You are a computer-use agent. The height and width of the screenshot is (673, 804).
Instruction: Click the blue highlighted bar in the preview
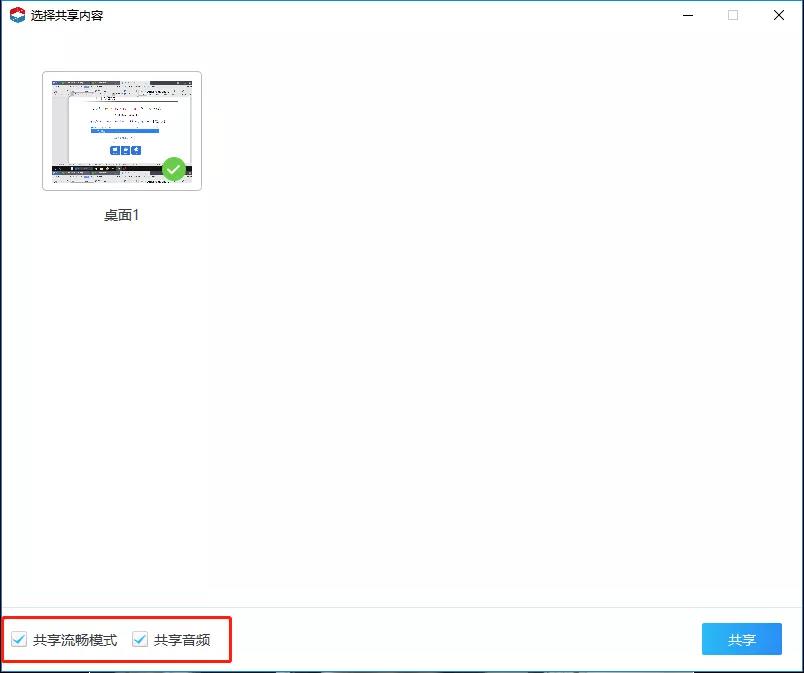(124, 131)
